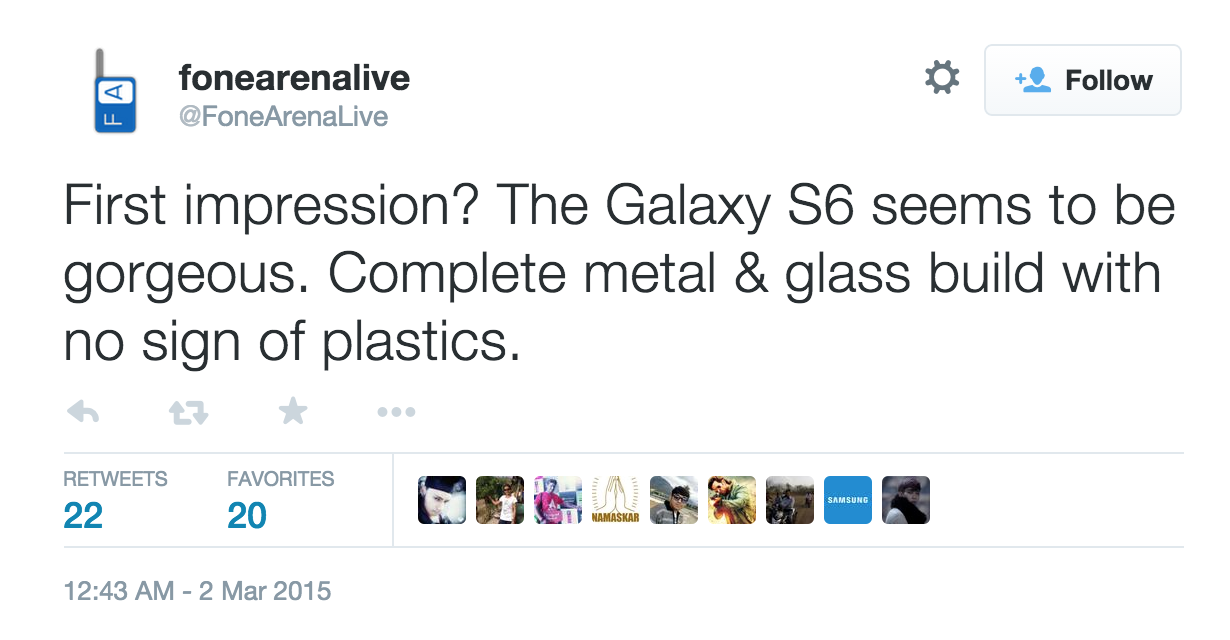Image resolution: width=1230 pixels, height=640 pixels.
Task: Retweet the Galaxy S6 tweet
Action: click(x=187, y=411)
